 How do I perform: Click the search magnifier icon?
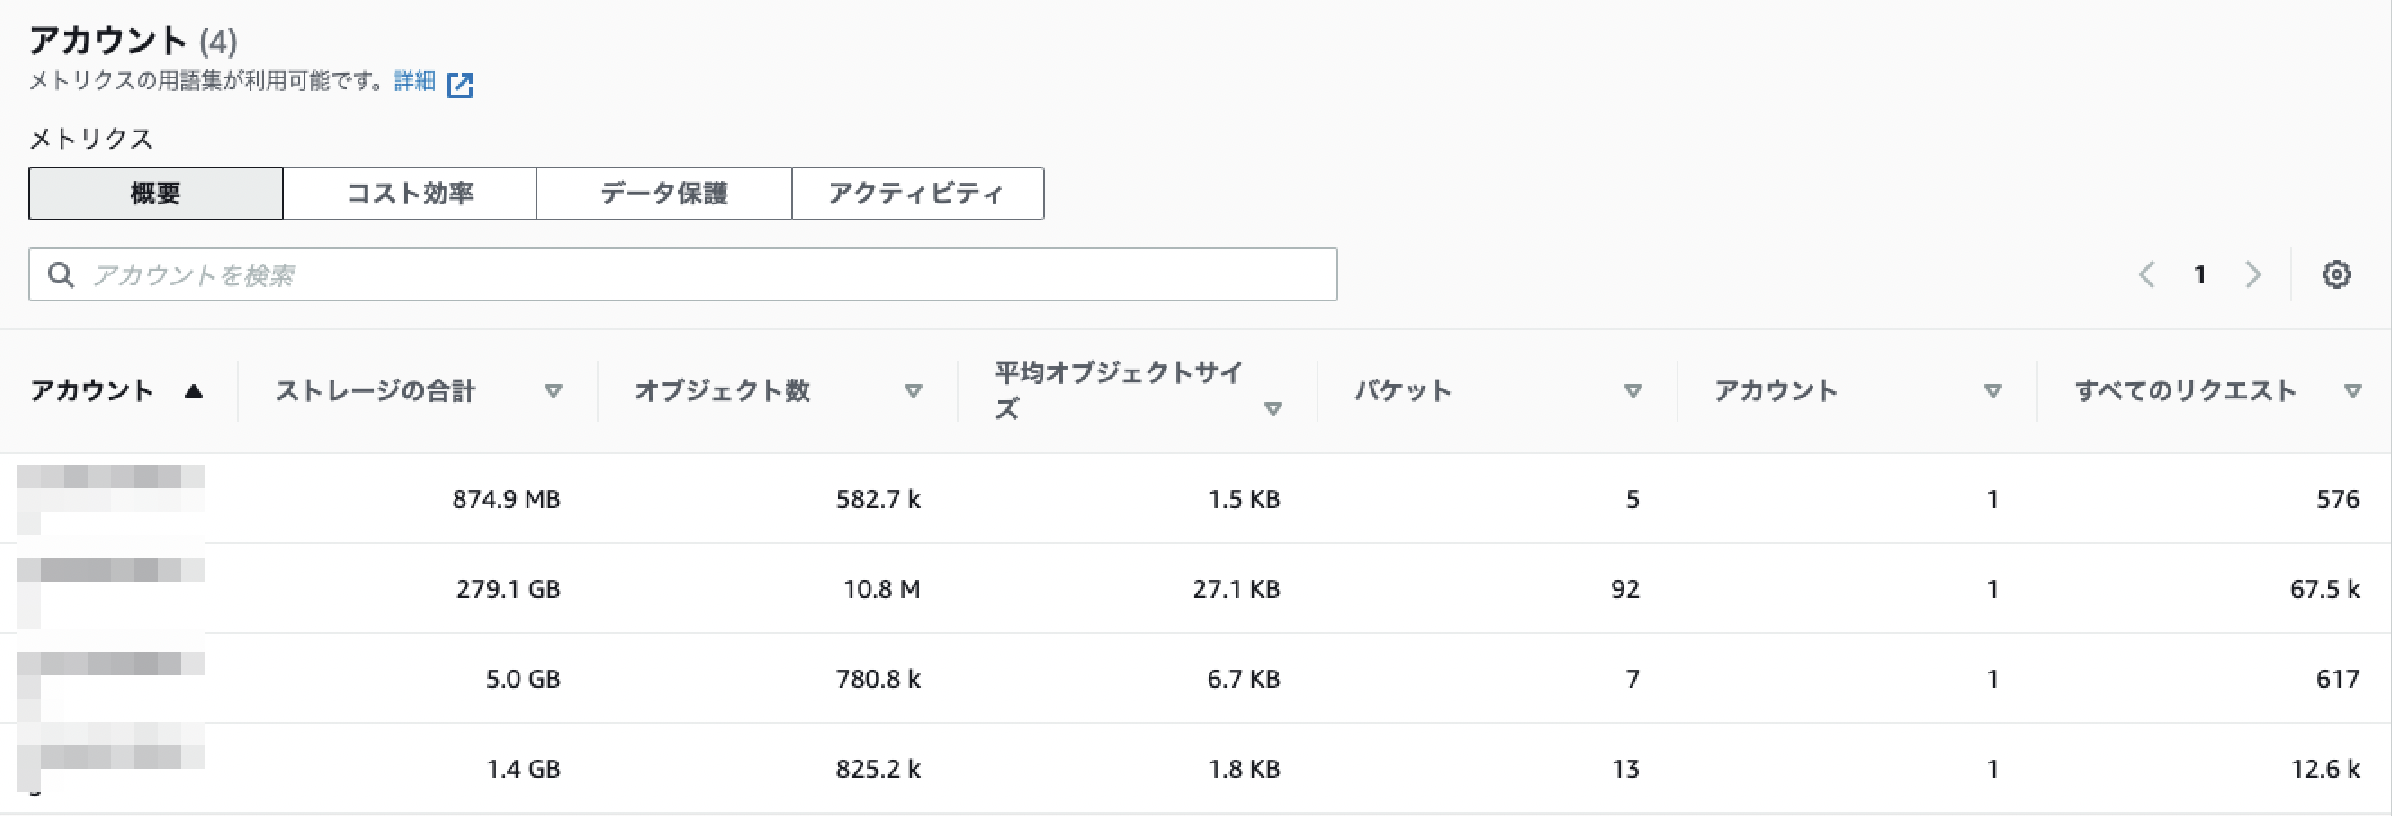(61, 274)
